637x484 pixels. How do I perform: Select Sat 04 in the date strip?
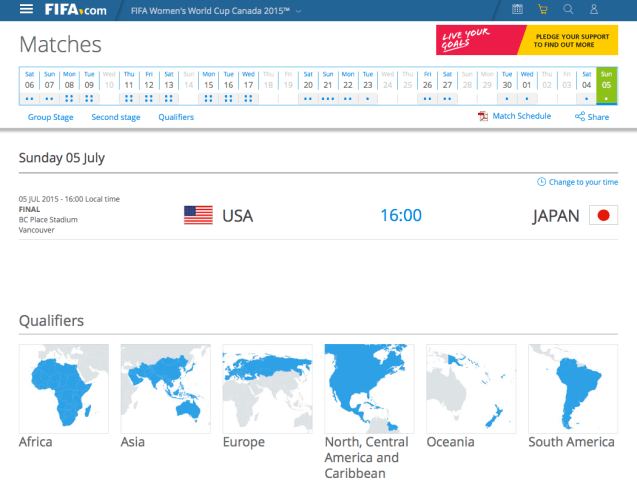coord(587,86)
